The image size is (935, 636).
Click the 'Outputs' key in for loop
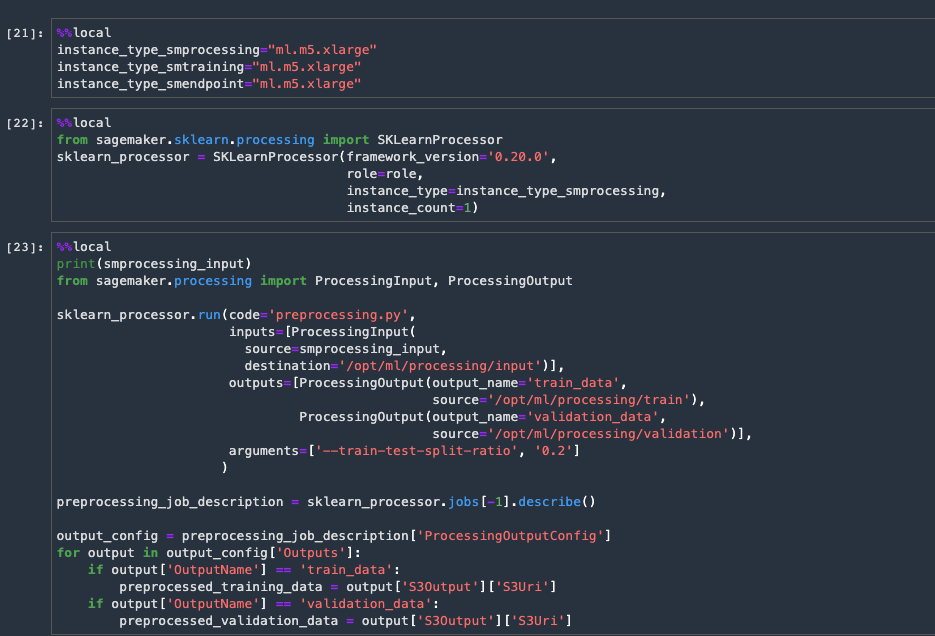click(311, 553)
